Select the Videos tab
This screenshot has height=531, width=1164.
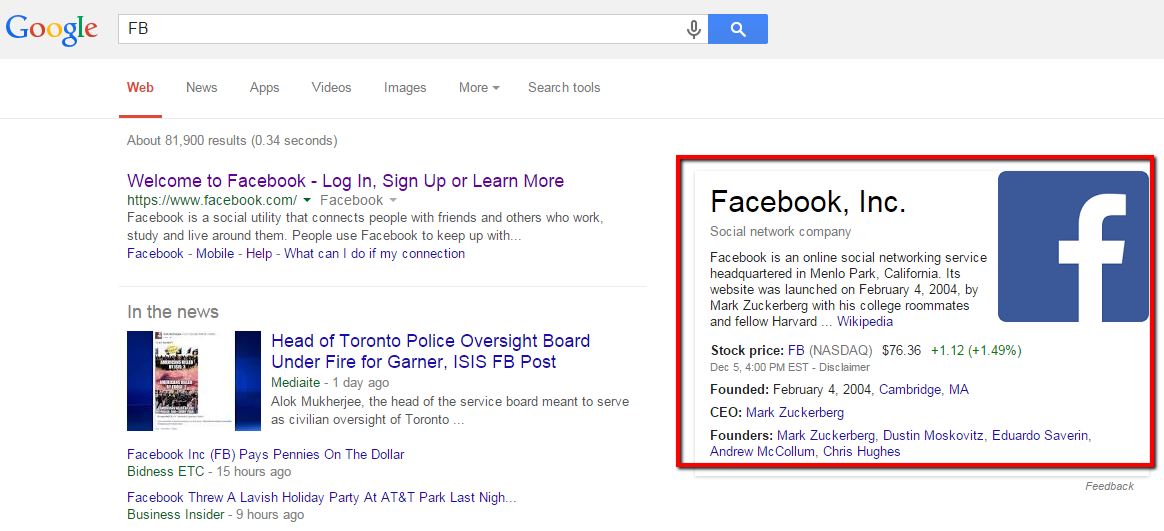(331, 88)
